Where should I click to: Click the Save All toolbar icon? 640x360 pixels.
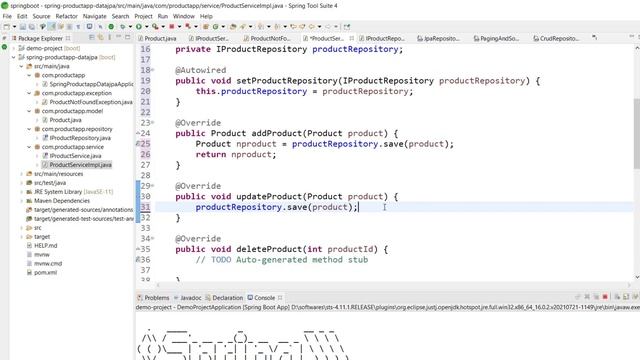point(31,27)
